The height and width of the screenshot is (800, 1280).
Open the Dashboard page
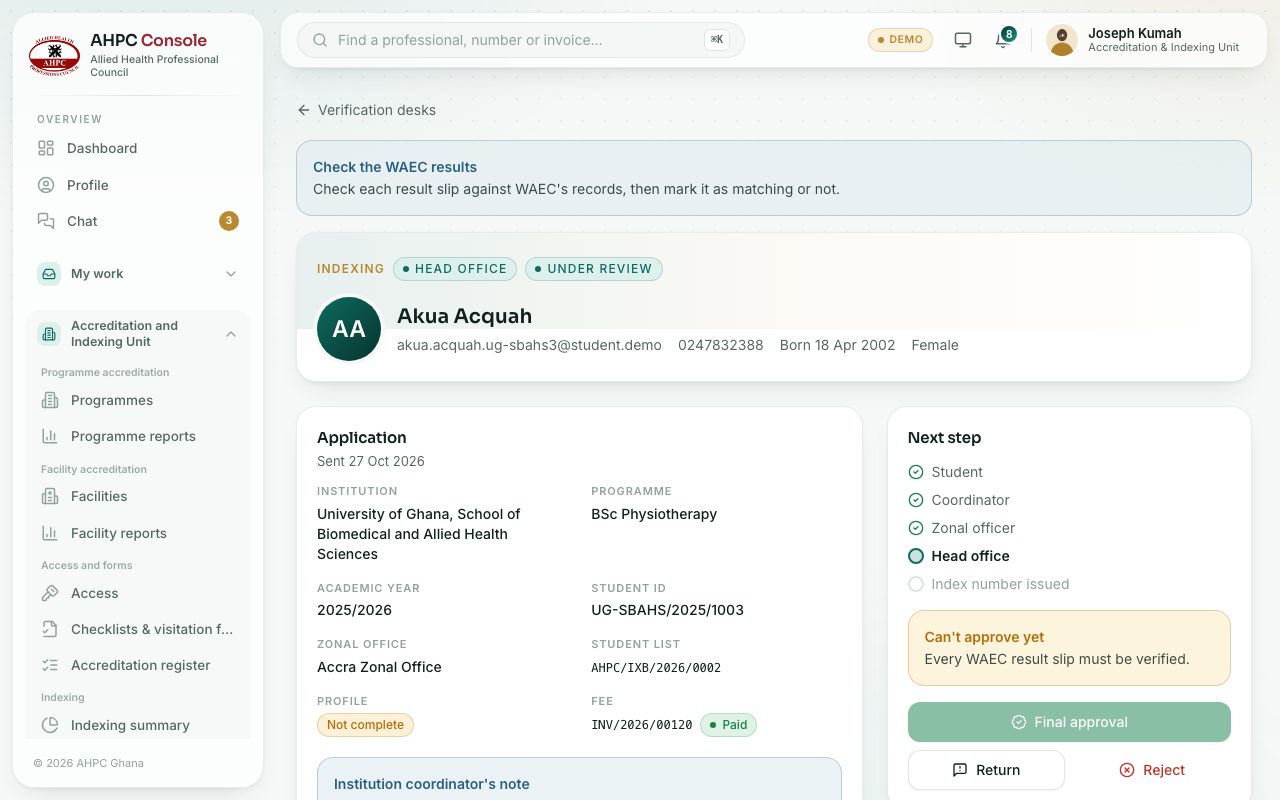click(x=138, y=148)
